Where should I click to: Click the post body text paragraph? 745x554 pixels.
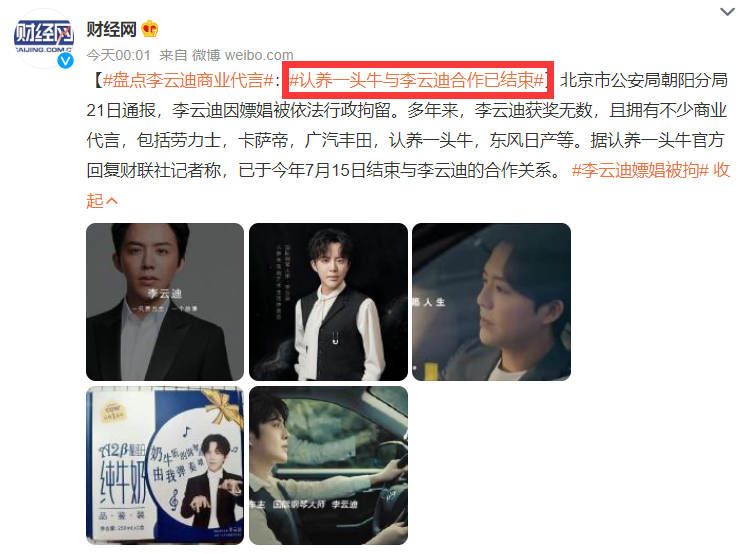(x=408, y=140)
